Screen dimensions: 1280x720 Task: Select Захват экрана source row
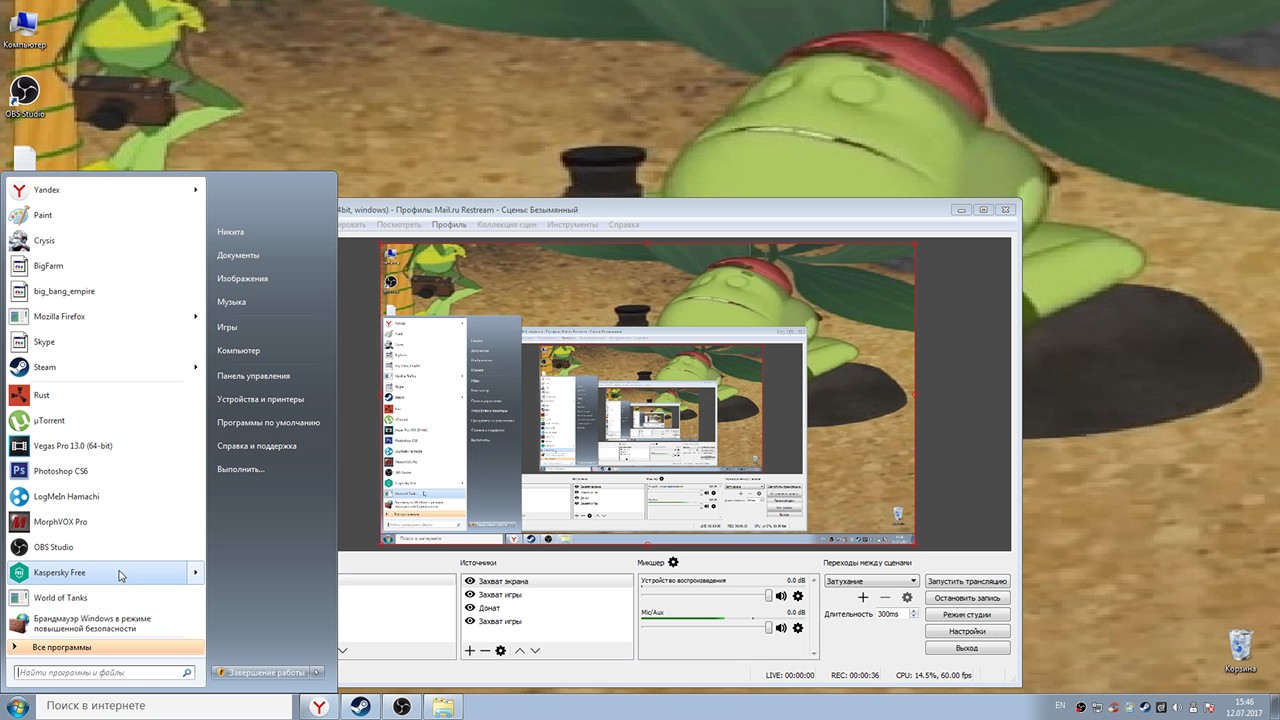point(547,581)
